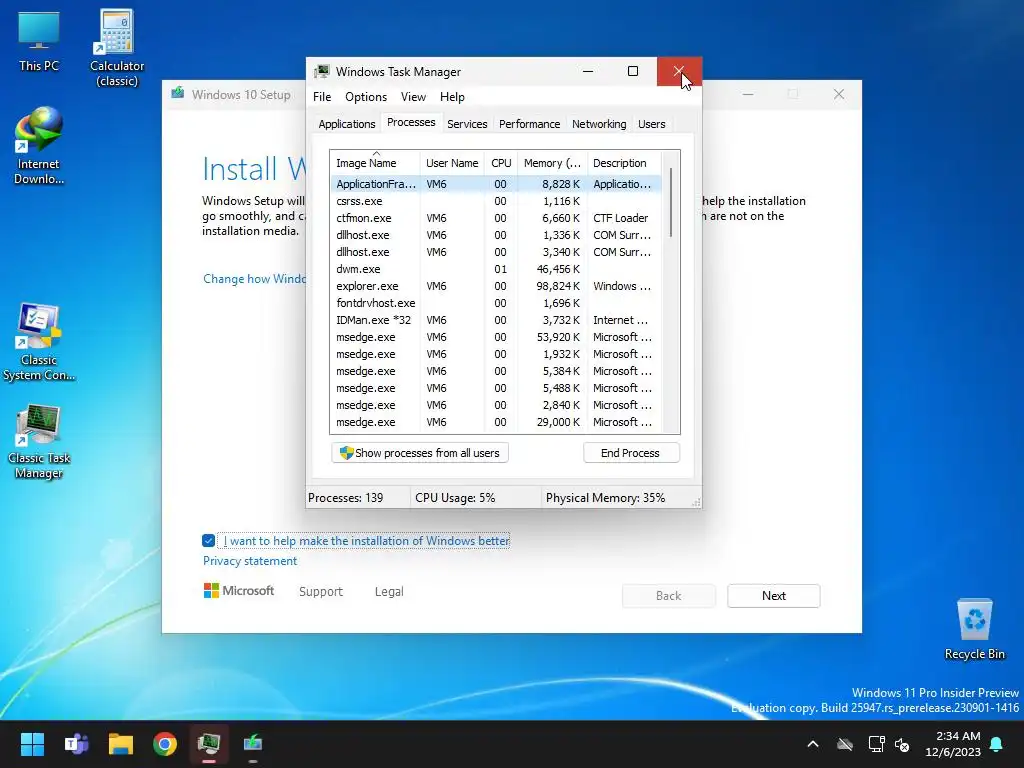Click the Microsoft logo in Setup
The height and width of the screenshot is (768, 1024).
point(239,591)
